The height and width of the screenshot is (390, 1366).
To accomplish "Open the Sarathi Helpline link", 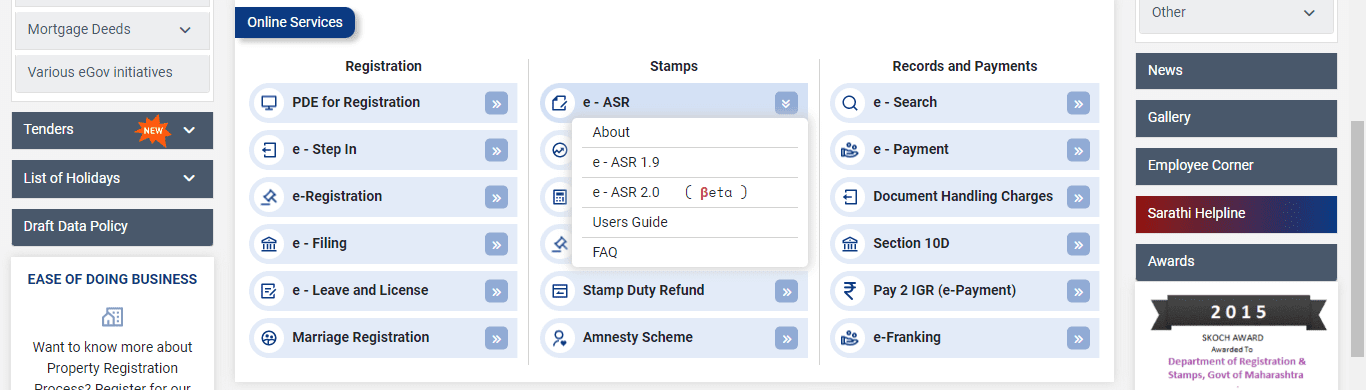I will pos(1236,214).
